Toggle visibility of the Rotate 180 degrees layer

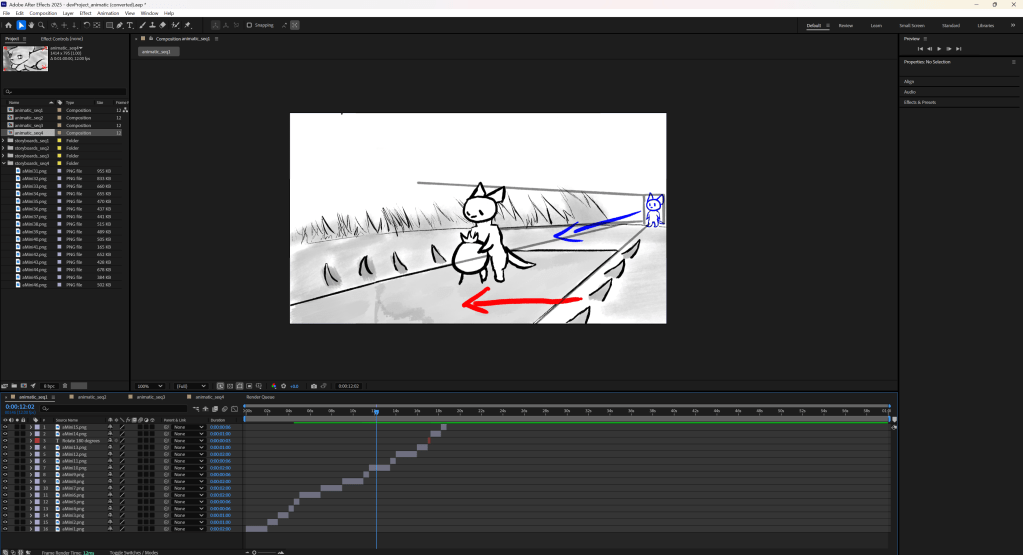coord(5,440)
